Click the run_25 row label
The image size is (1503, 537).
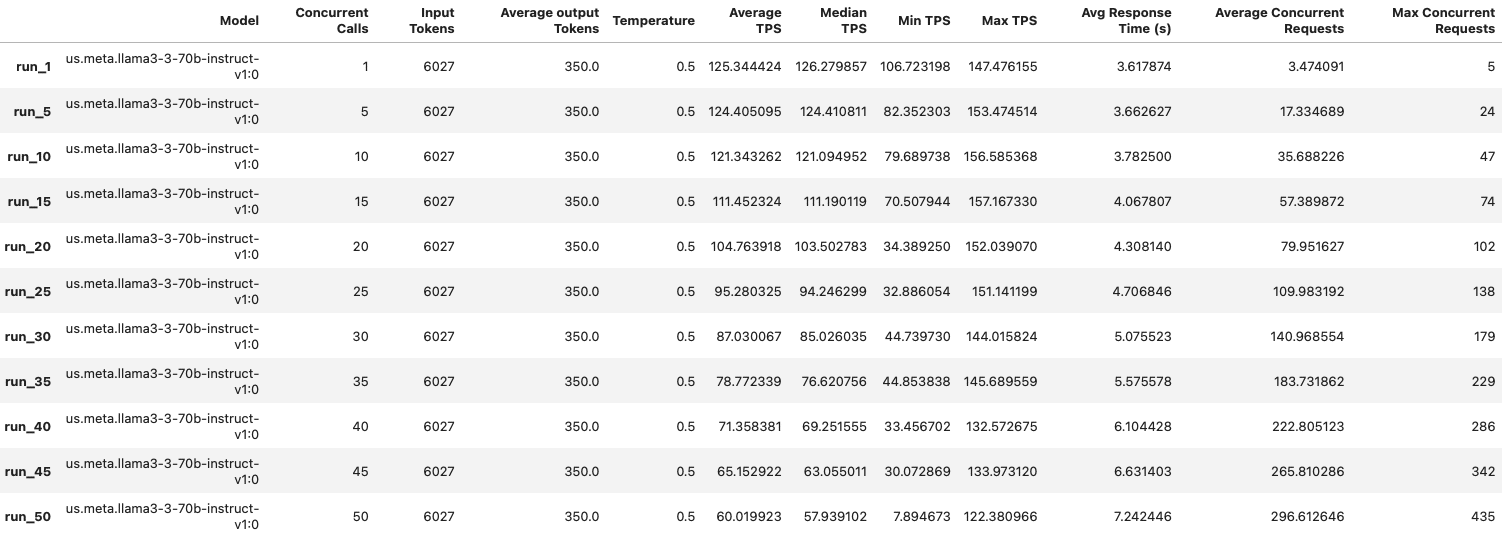29,292
